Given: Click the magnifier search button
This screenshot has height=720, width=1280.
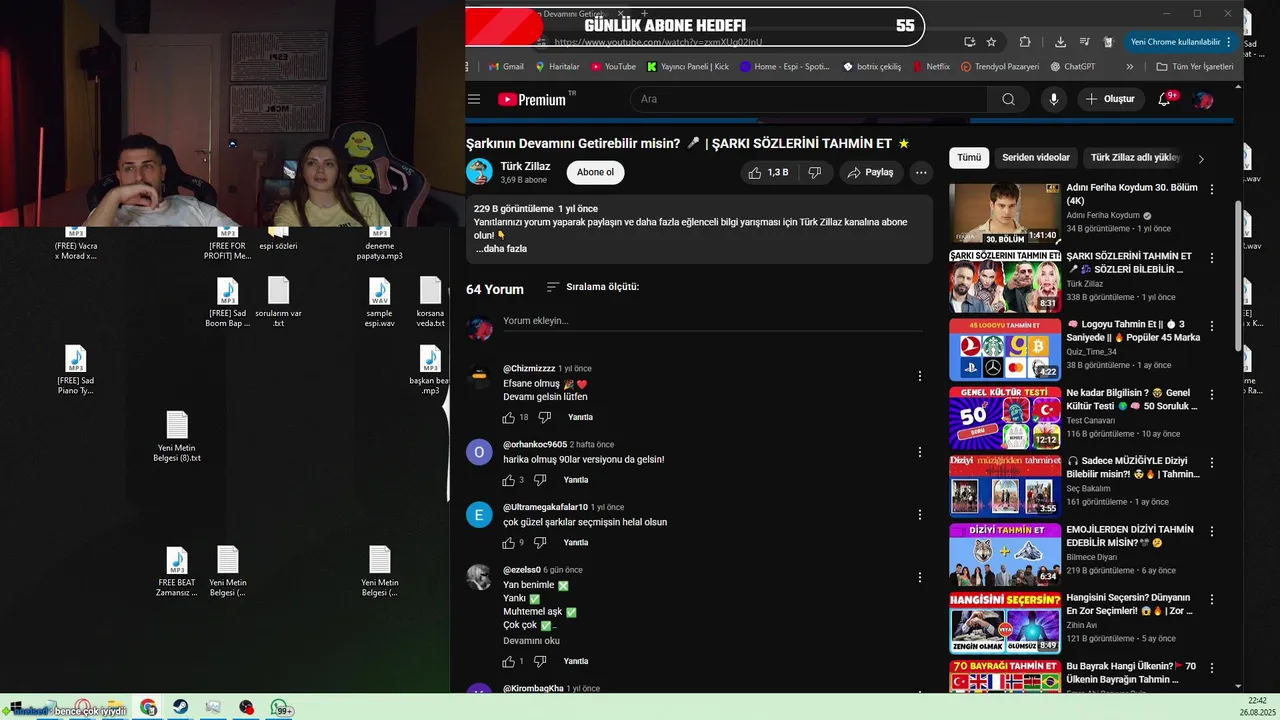Looking at the screenshot, I should coord(1008,99).
